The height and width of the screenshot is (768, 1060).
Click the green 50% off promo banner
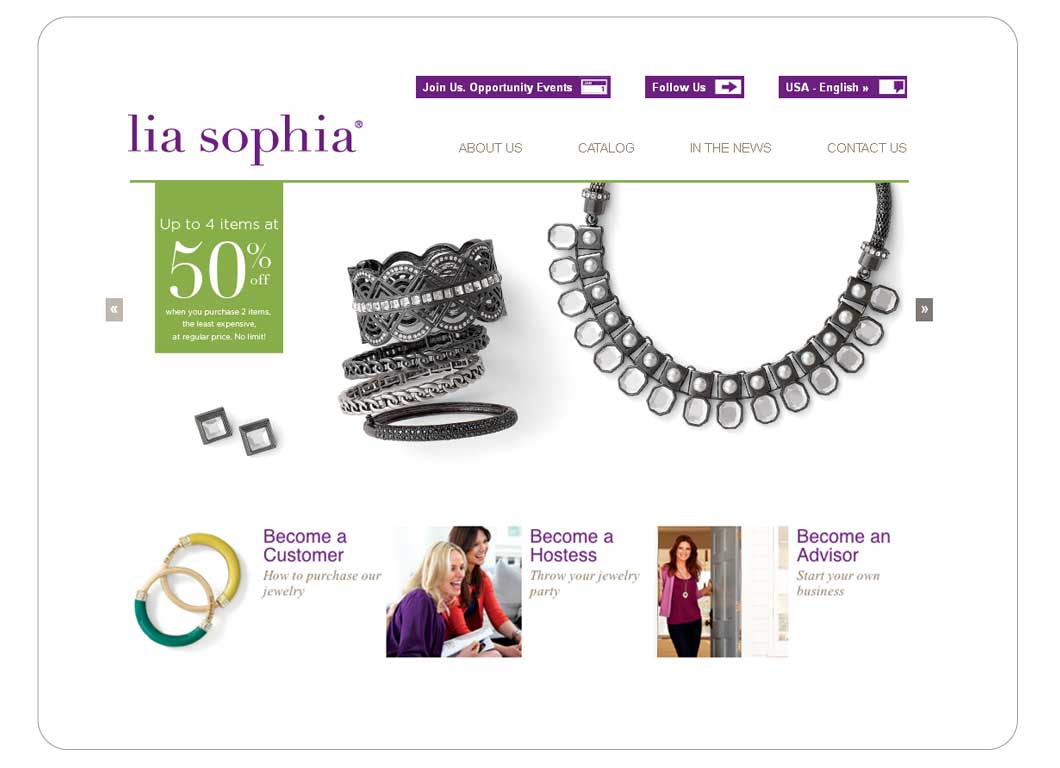219,267
